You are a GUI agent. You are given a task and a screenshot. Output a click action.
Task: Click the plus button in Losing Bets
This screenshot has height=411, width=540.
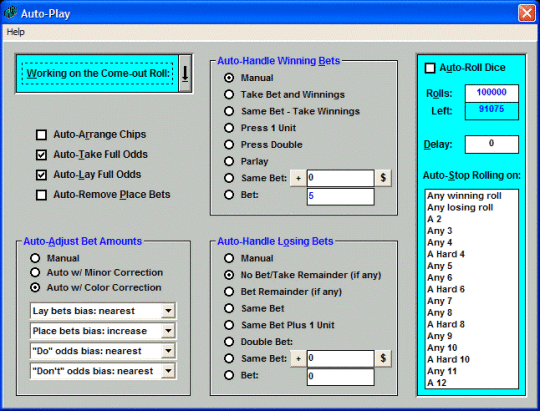pos(298,359)
